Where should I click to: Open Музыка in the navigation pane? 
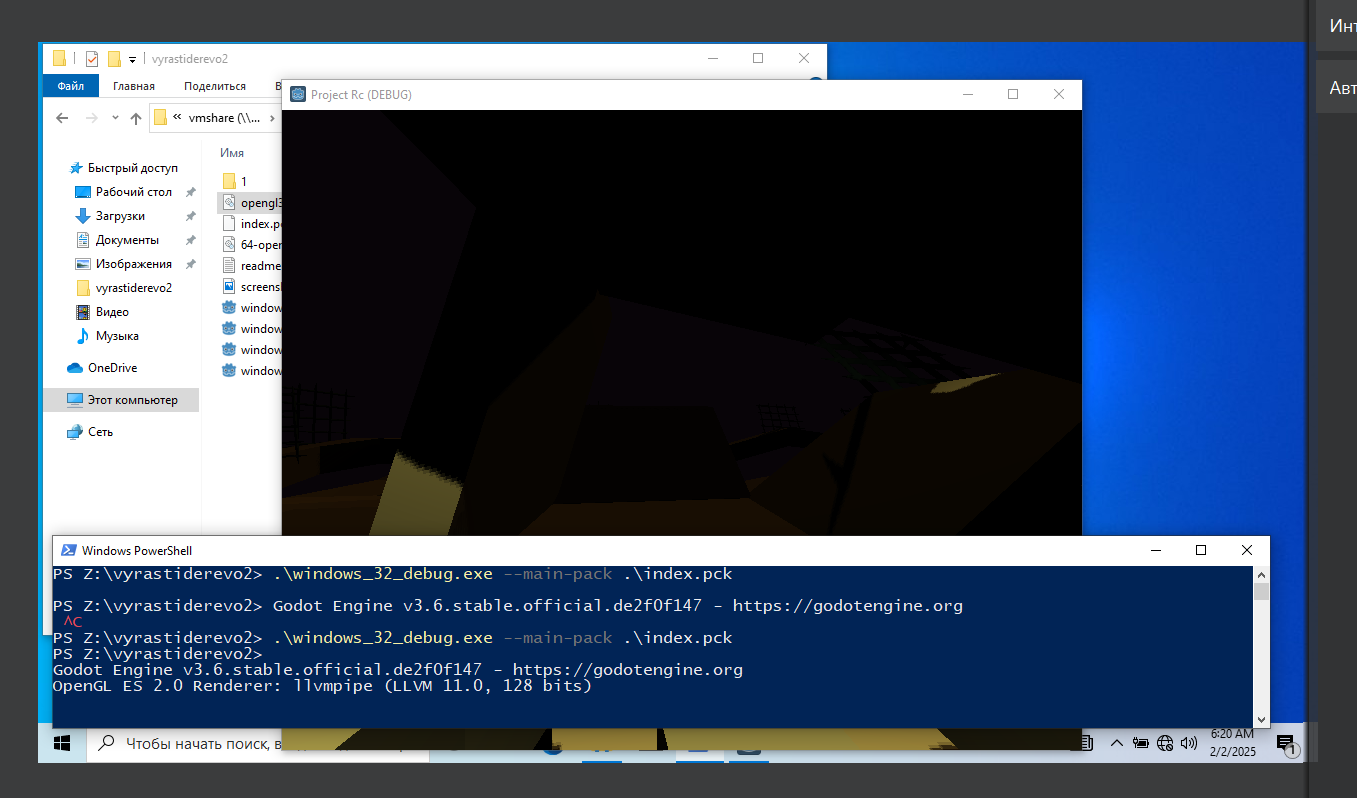117,336
